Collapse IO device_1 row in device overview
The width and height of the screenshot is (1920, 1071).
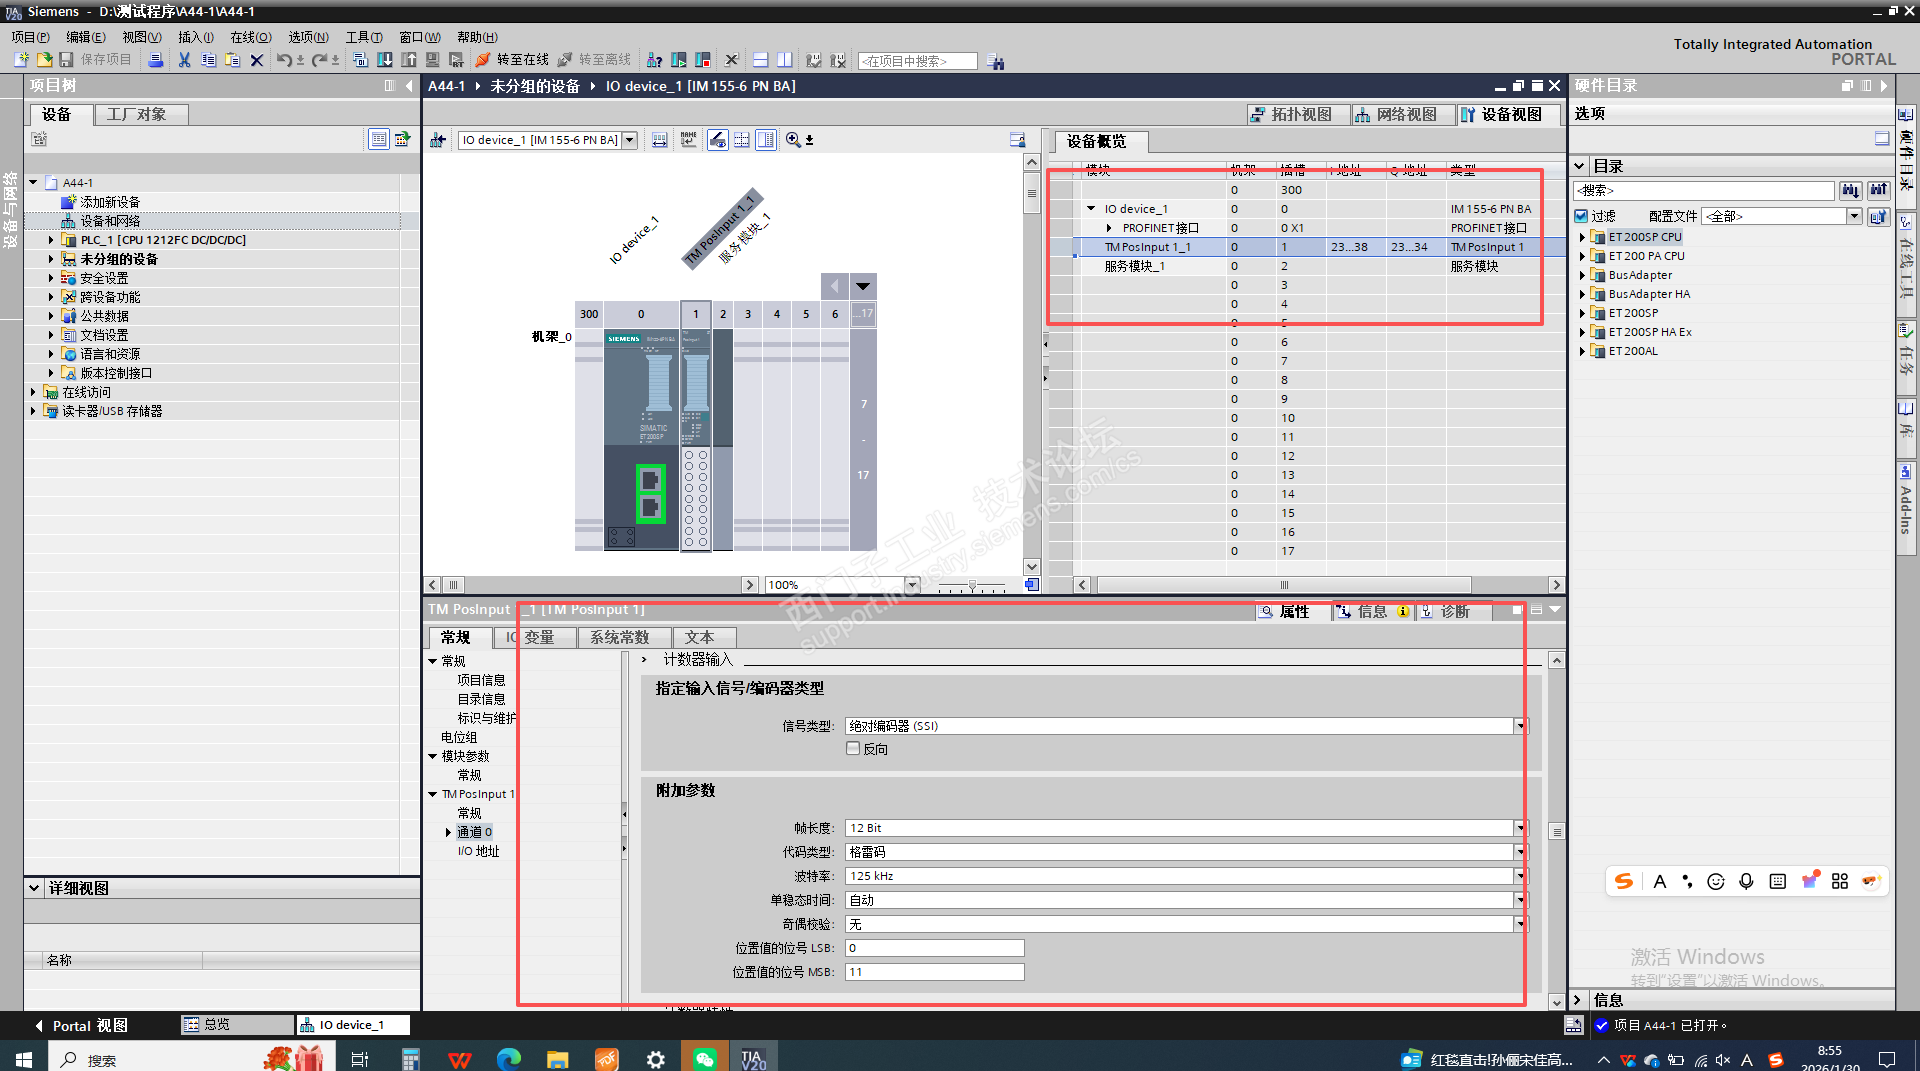pyautogui.click(x=1091, y=209)
